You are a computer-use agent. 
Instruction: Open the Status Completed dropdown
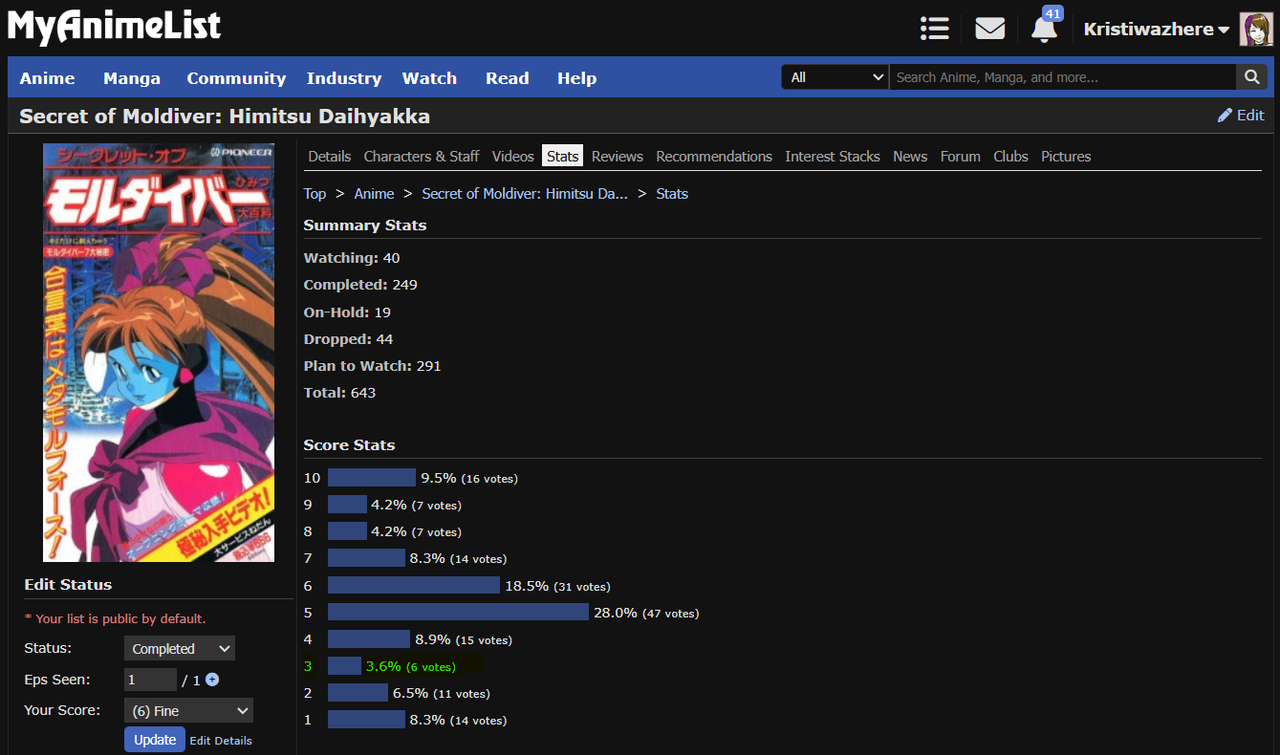point(179,649)
